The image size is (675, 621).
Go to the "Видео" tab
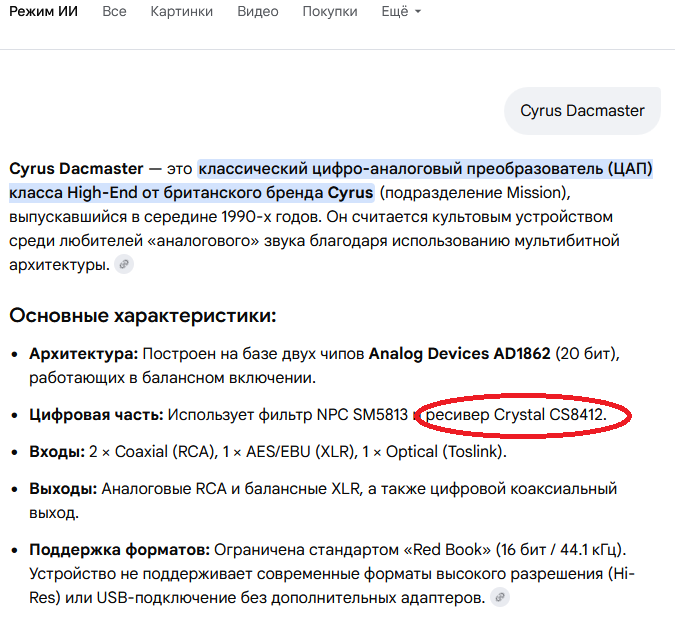(258, 12)
